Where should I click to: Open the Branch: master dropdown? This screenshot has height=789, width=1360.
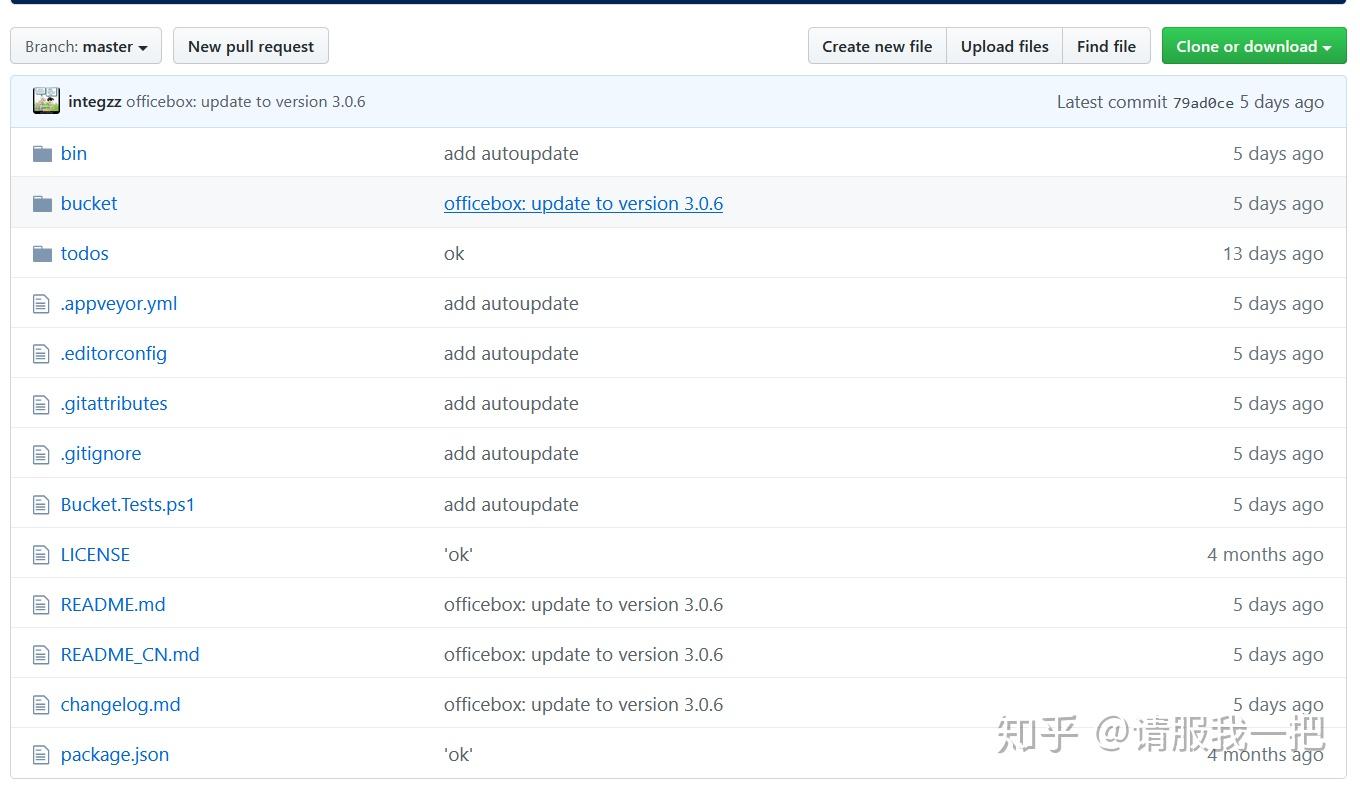pos(85,46)
